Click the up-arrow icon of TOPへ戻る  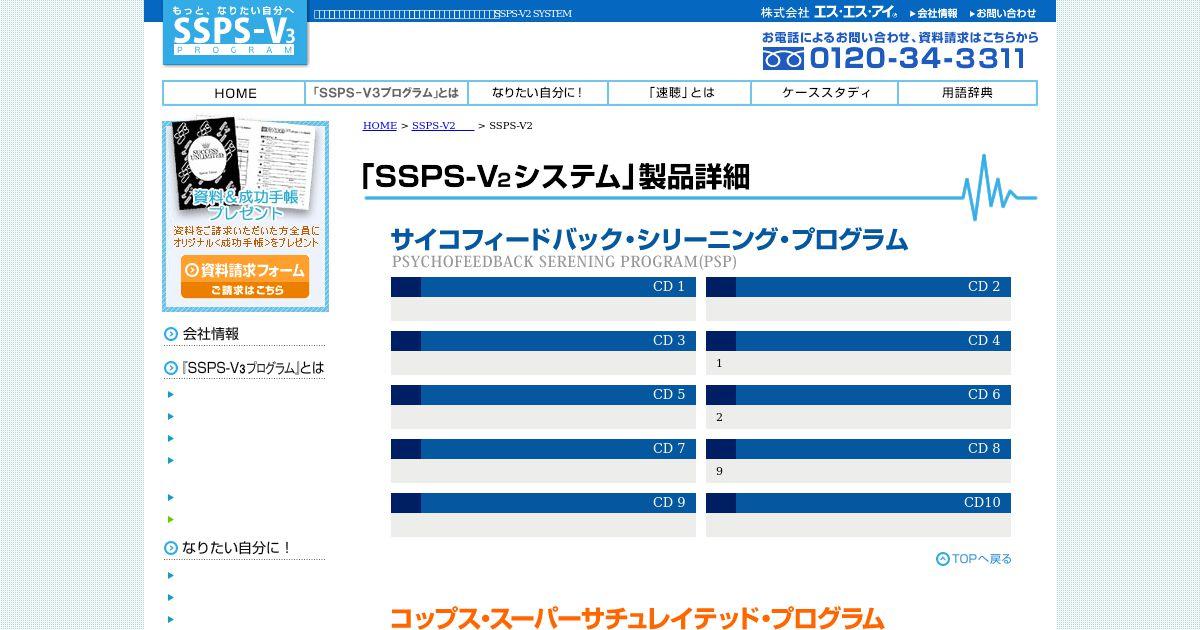pyautogui.click(x=943, y=559)
